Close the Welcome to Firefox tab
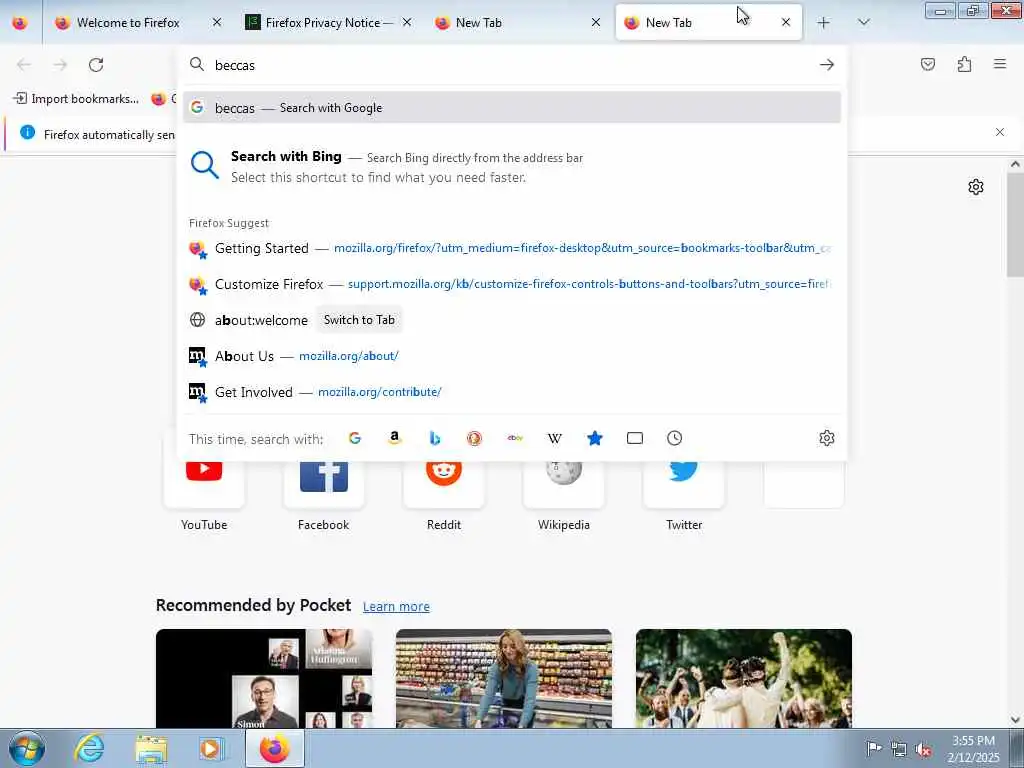 point(217,22)
